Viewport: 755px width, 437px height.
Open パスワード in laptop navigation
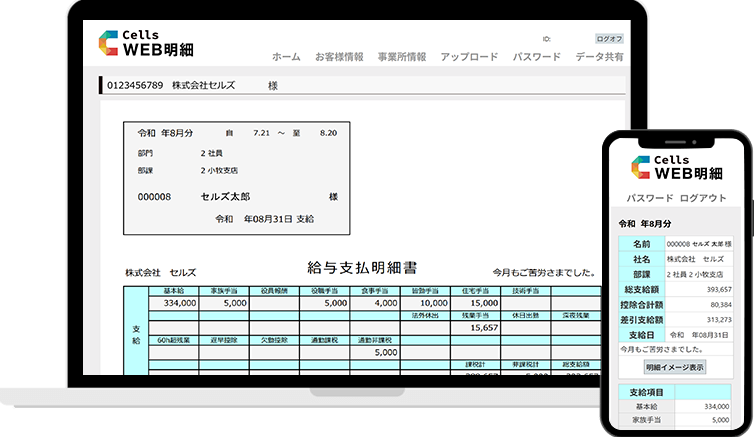(536, 57)
